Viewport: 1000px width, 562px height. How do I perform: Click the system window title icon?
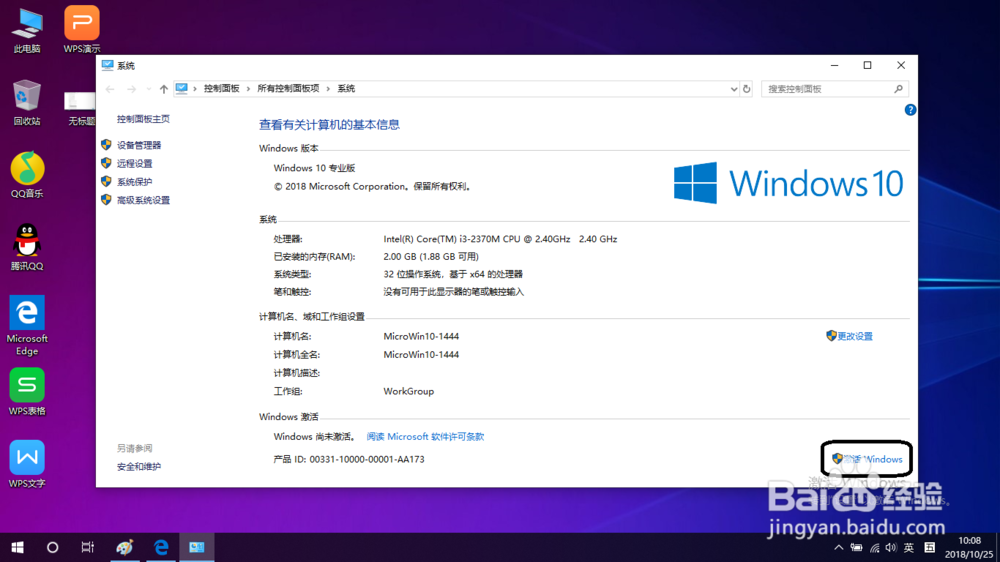[x=107, y=65]
